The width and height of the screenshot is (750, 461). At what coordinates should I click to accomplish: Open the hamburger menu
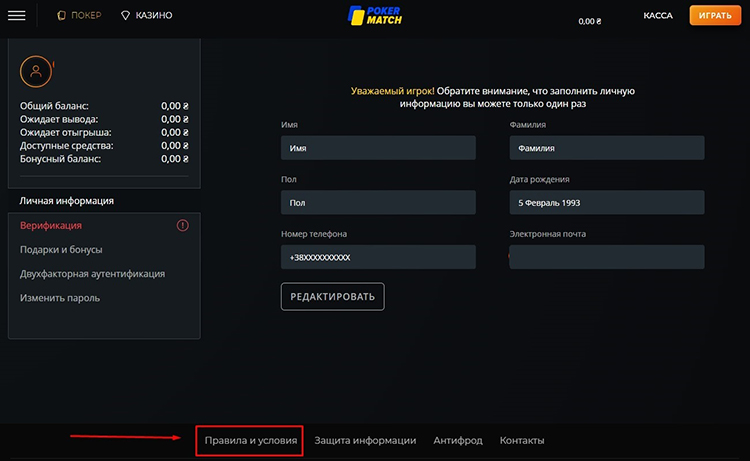tap(17, 16)
